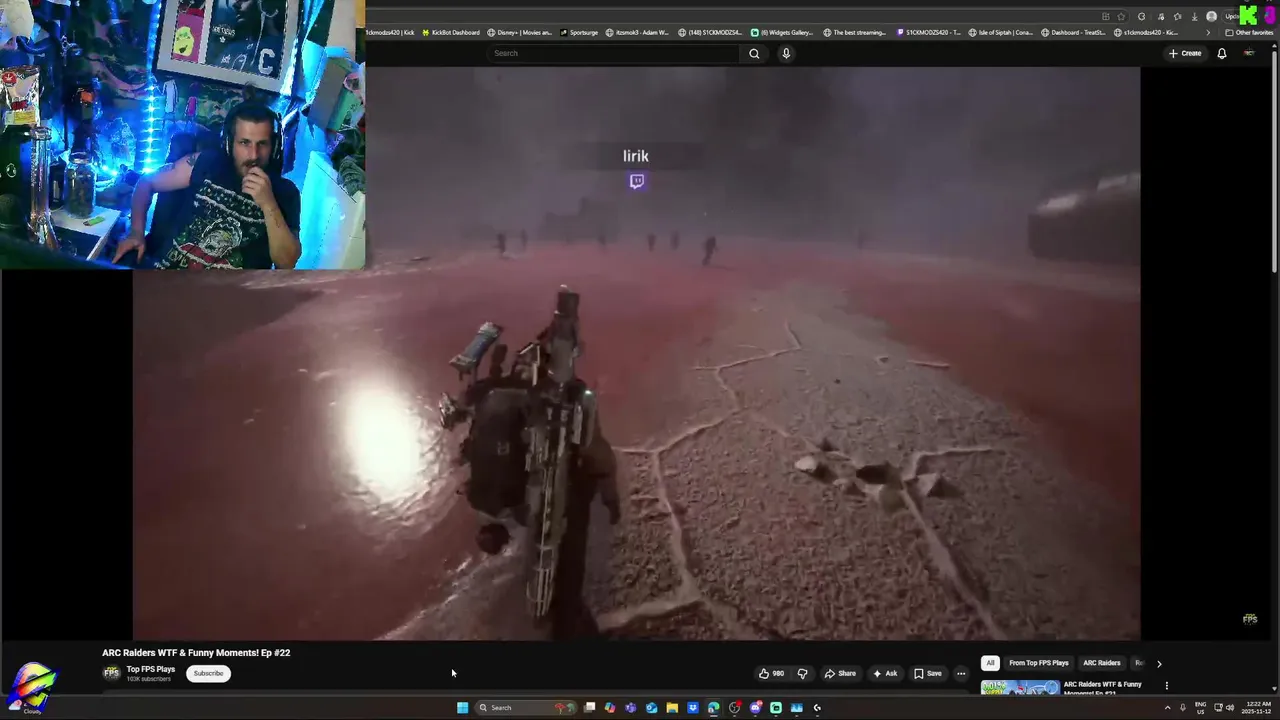Open the Dashboard - TreatSt bookmark
Image resolution: width=1280 pixels, height=720 pixels.
tap(1073, 32)
